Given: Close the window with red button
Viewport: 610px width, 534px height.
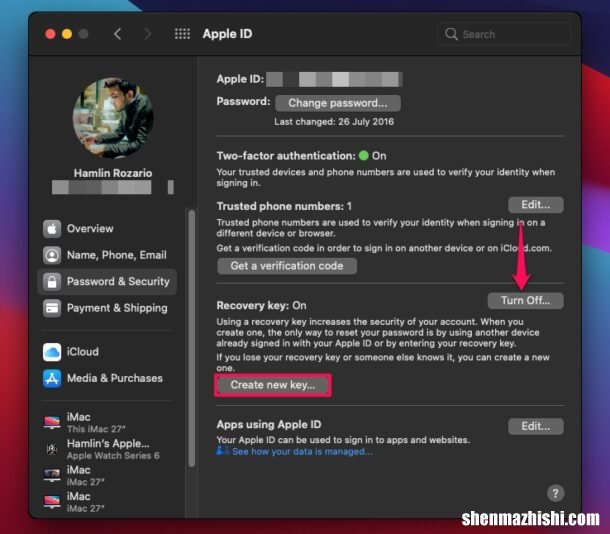Looking at the screenshot, I should click(x=50, y=34).
